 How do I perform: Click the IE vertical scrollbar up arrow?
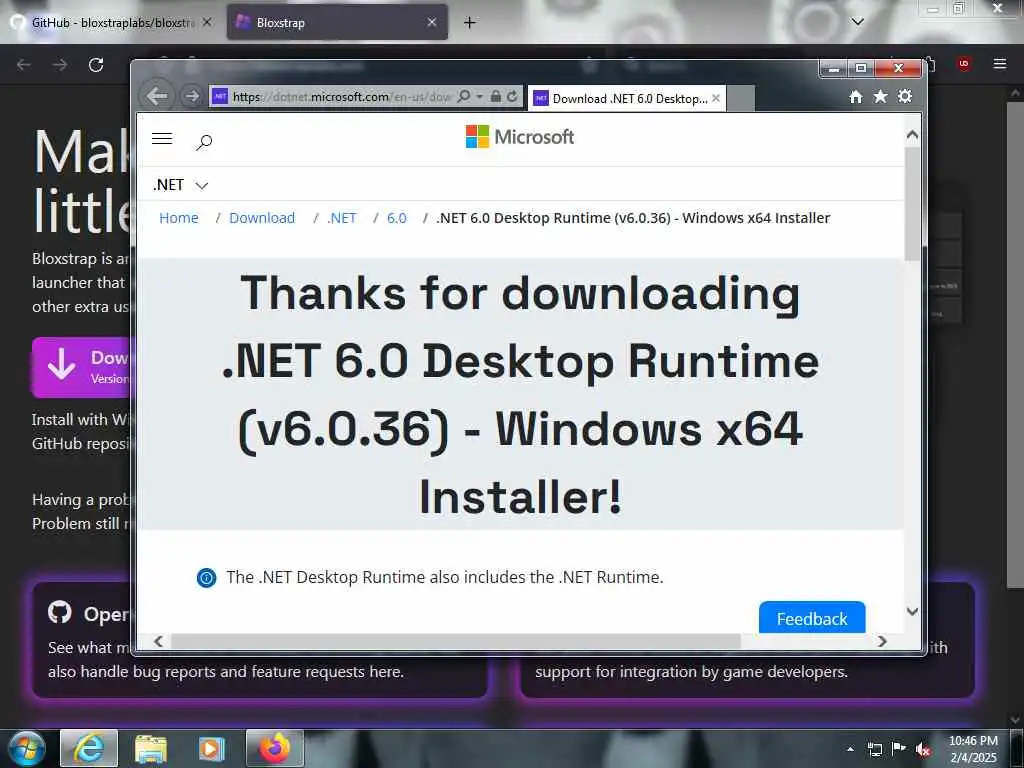[912, 135]
